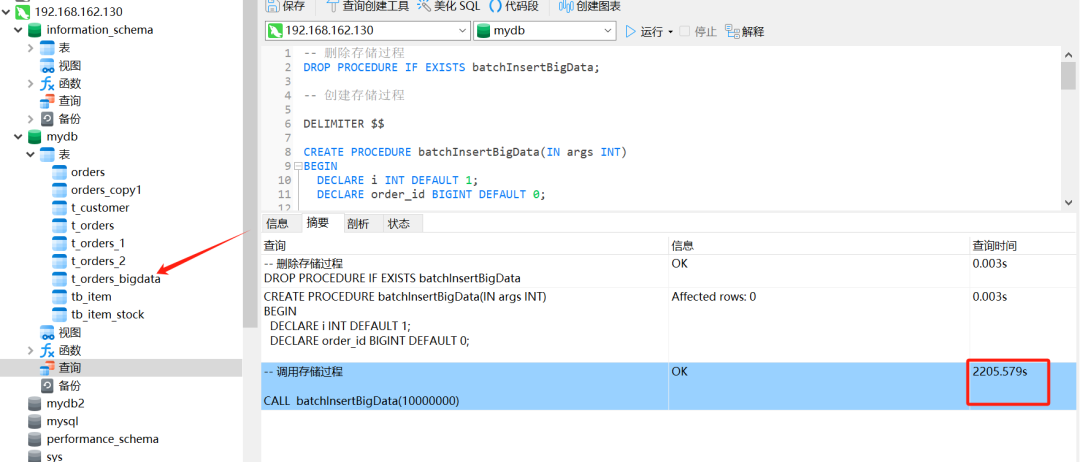Click the t_orders_bigdata table name

pyautogui.click(x=116, y=279)
